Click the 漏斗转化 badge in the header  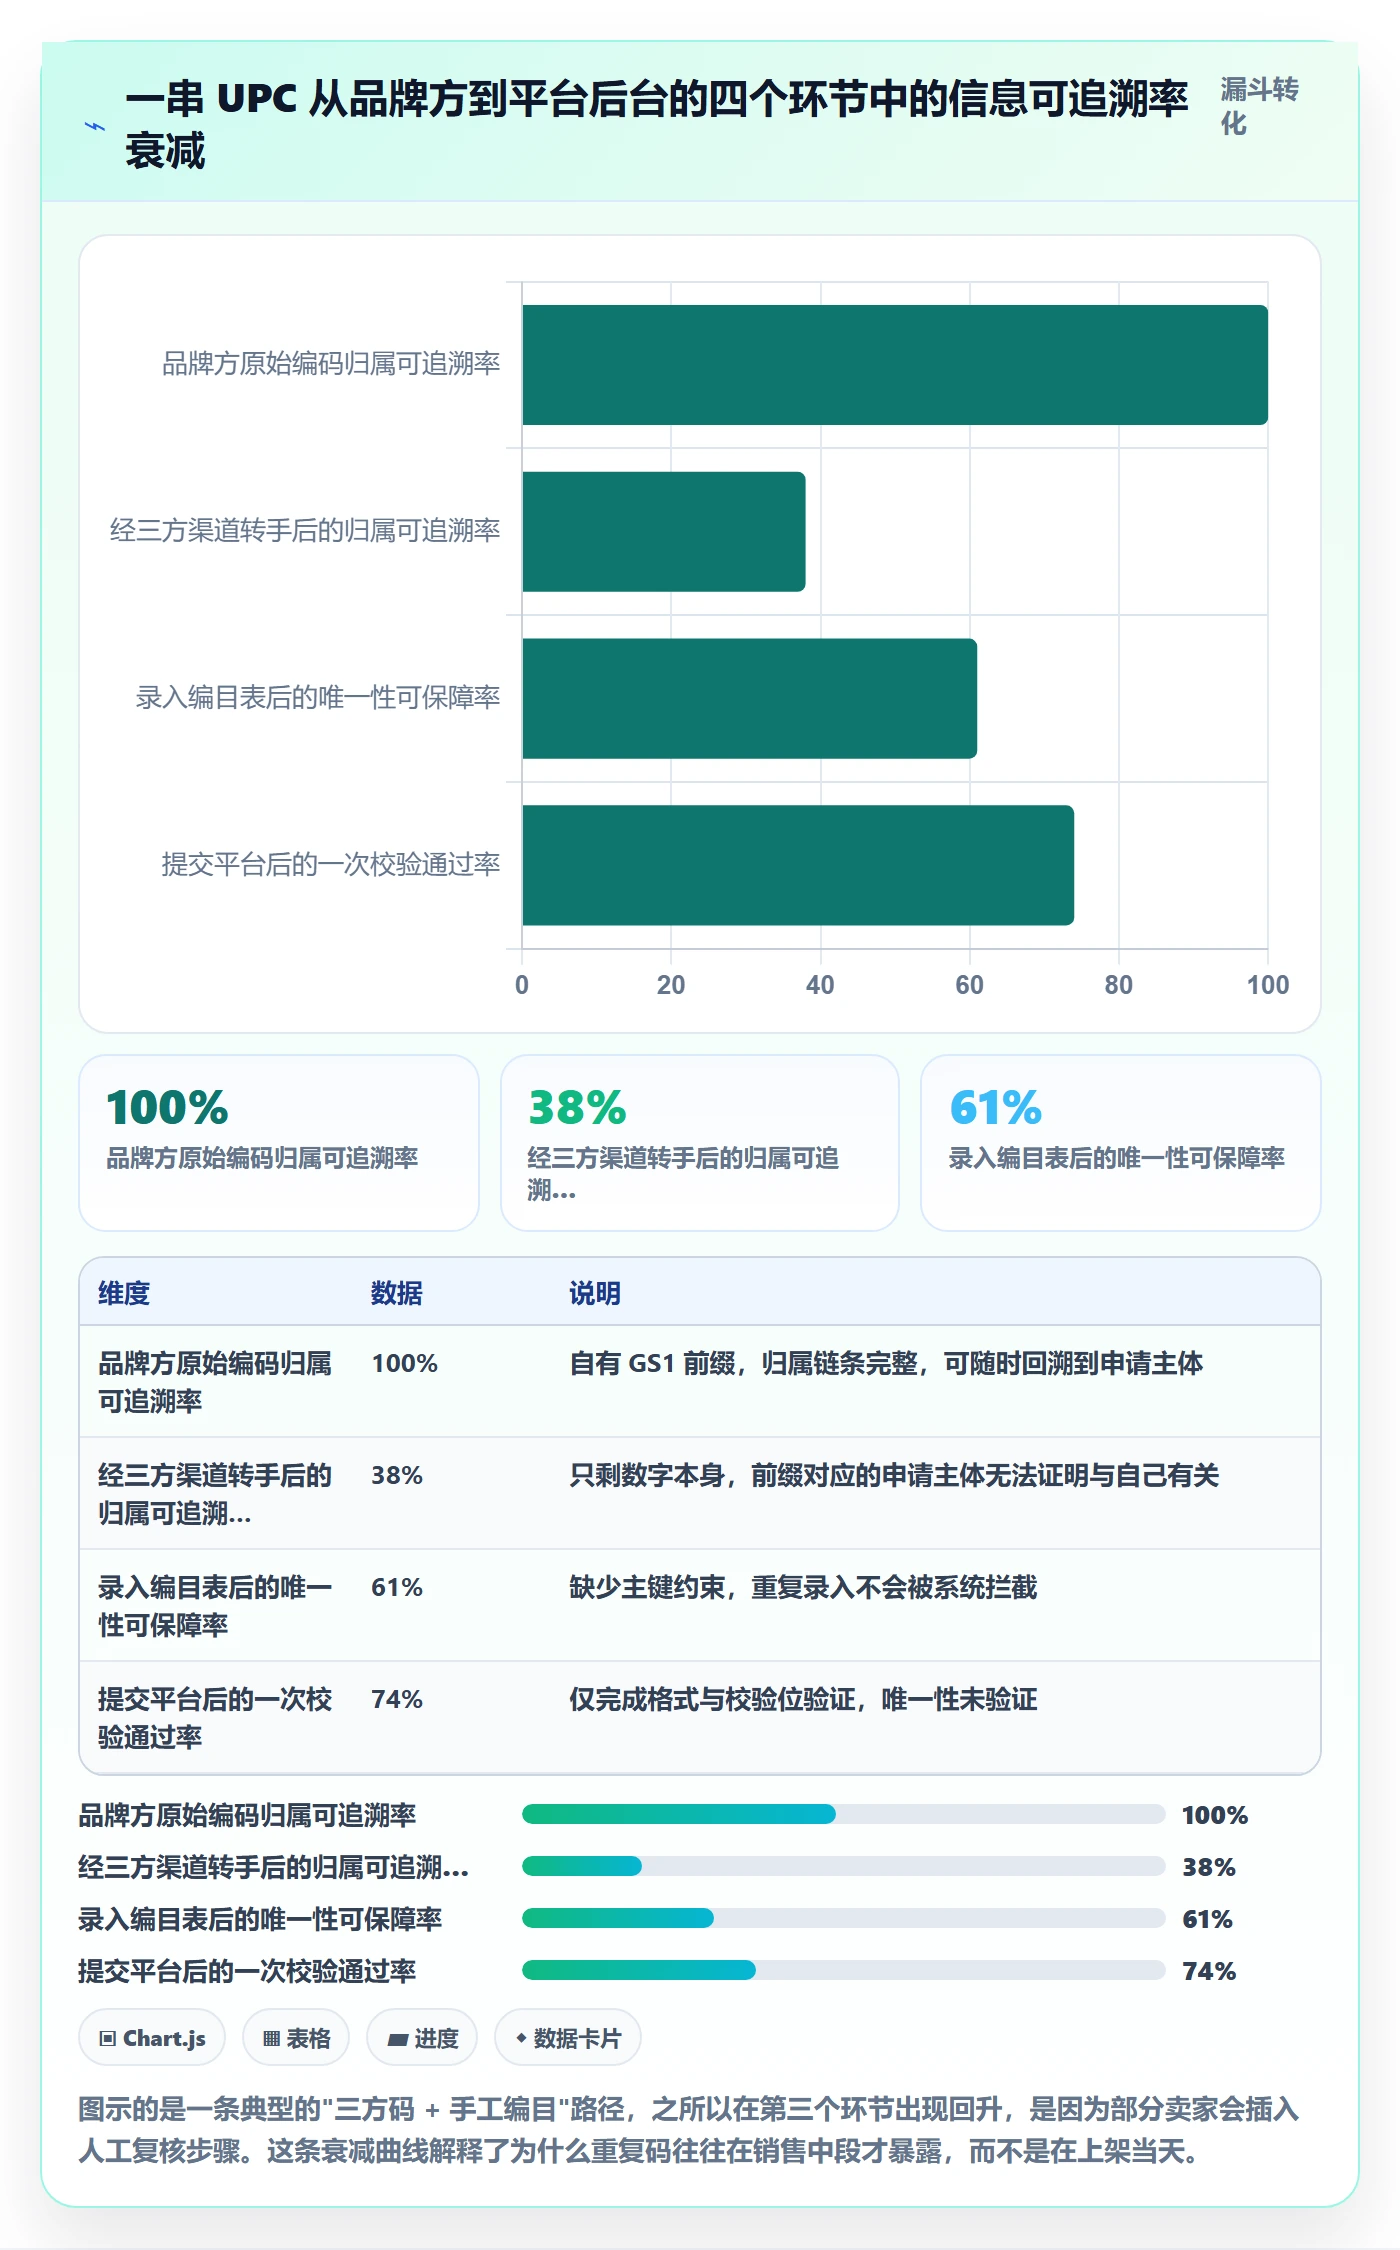[1259, 107]
